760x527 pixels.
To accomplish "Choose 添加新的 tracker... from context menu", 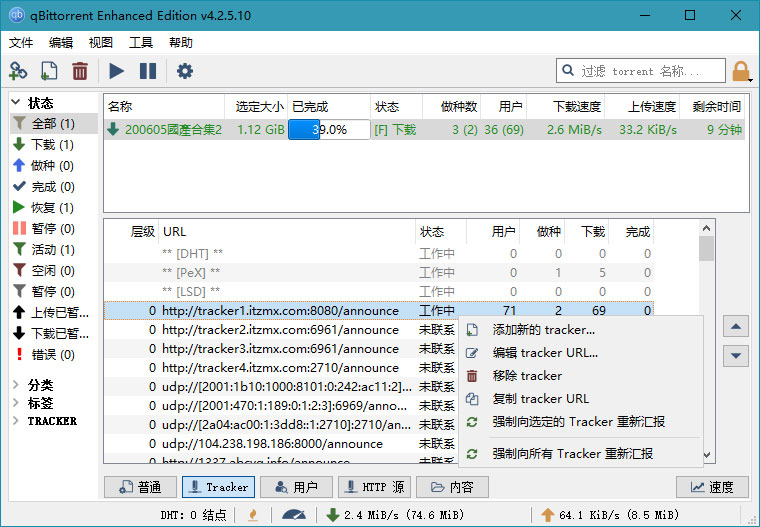I will (581, 330).
